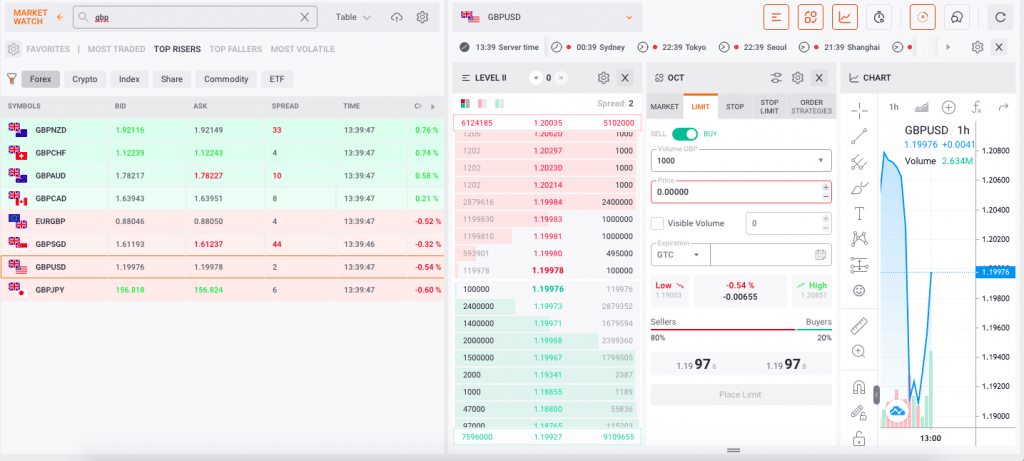
Task: Open world clock bar settings gear
Action: point(977,47)
